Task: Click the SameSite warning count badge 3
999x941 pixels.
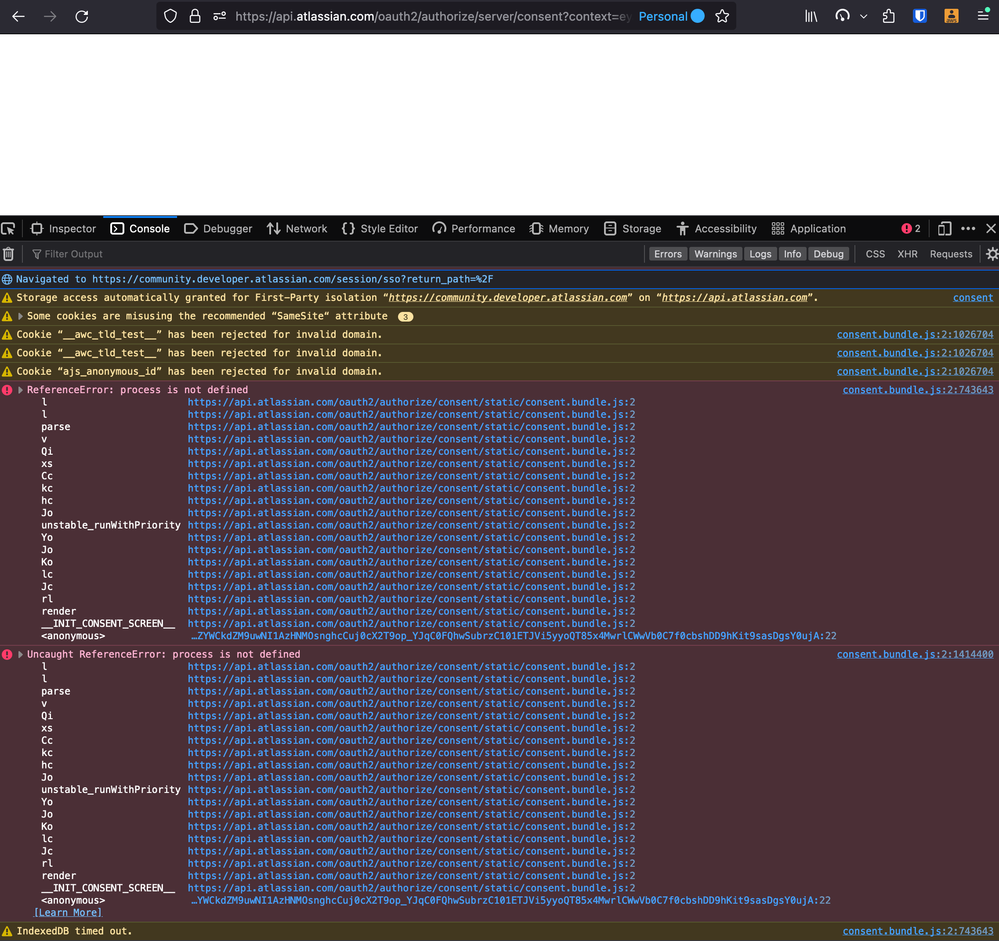Action: point(405,317)
